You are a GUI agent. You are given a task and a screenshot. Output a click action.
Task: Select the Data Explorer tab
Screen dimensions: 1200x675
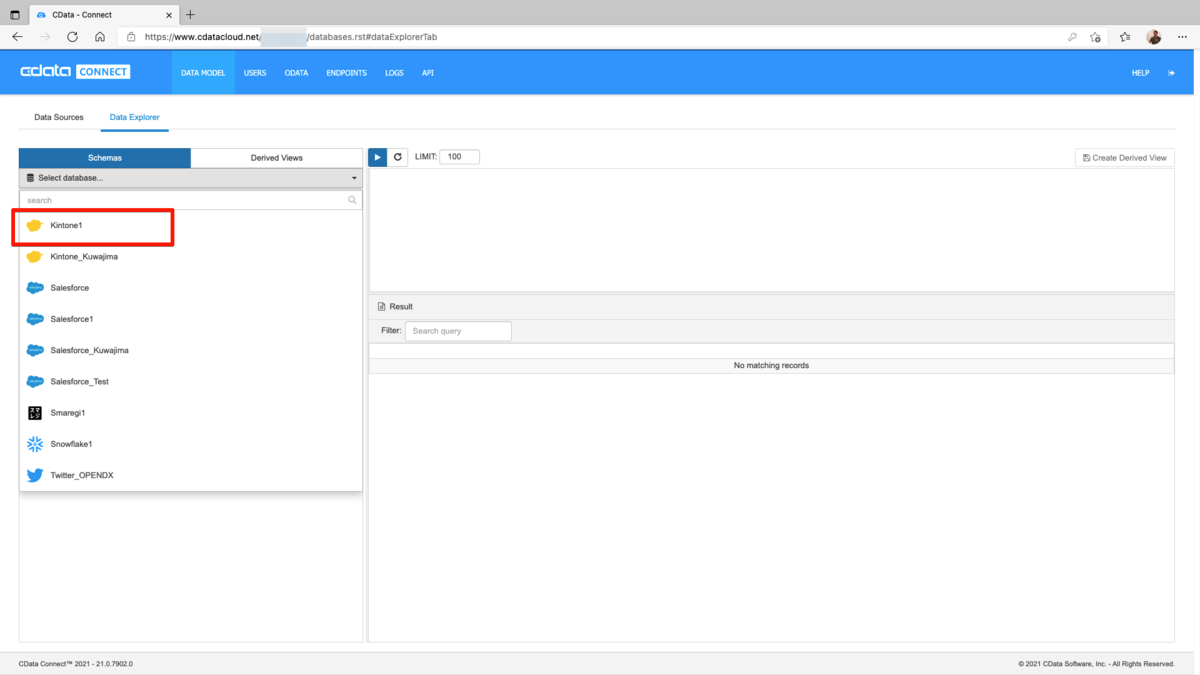click(x=134, y=117)
